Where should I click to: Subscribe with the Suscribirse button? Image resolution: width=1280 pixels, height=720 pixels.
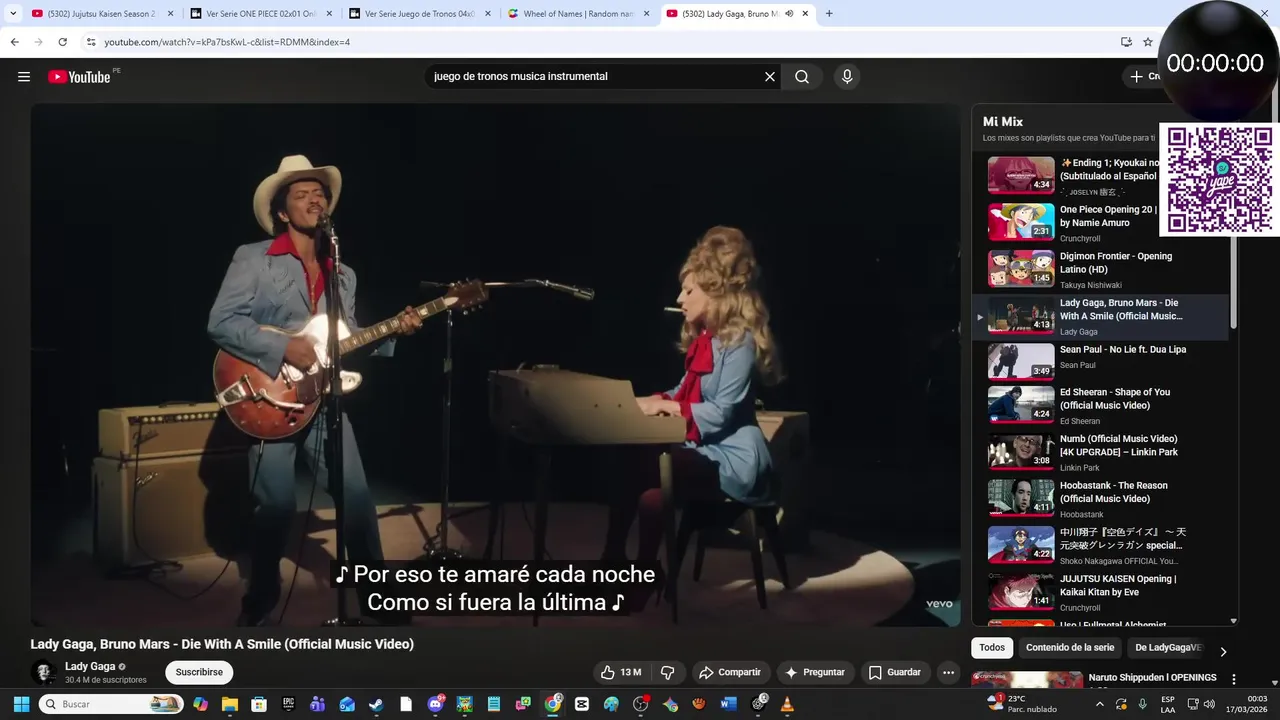point(199,672)
